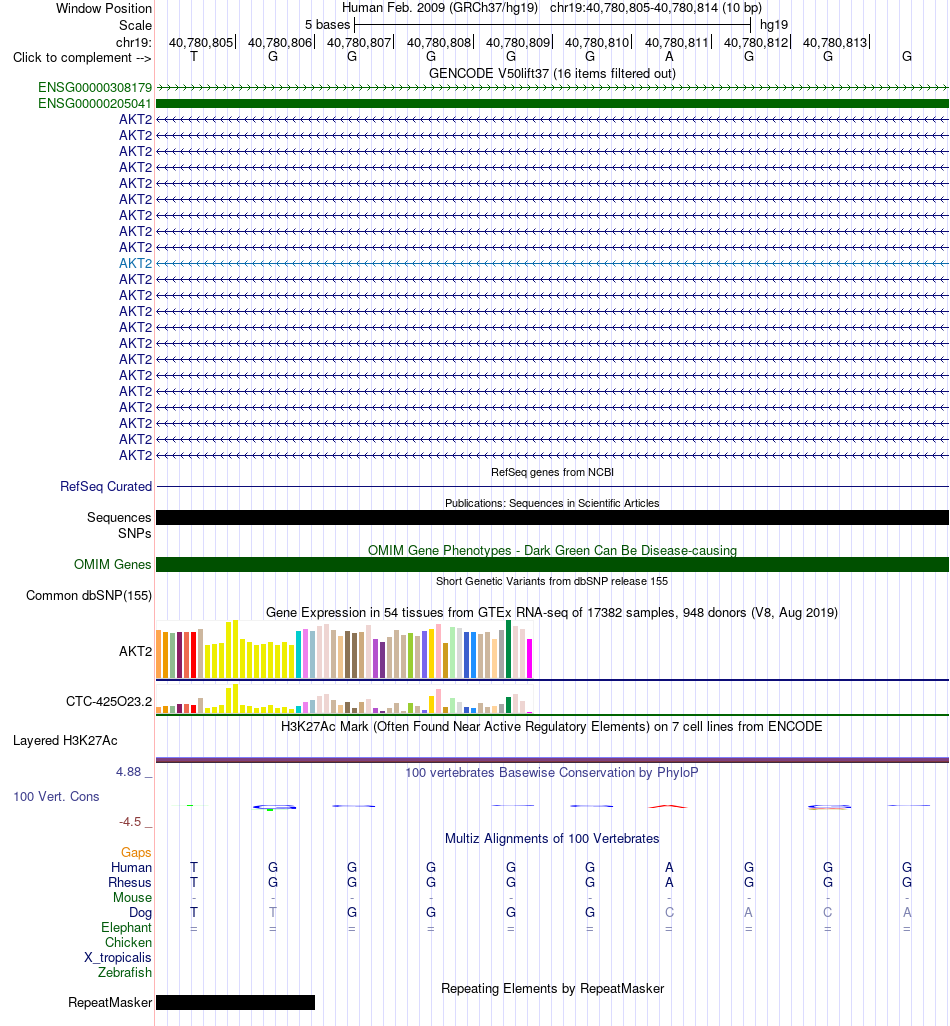Click the 'RefSeq Curated' track label

[106, 487]
